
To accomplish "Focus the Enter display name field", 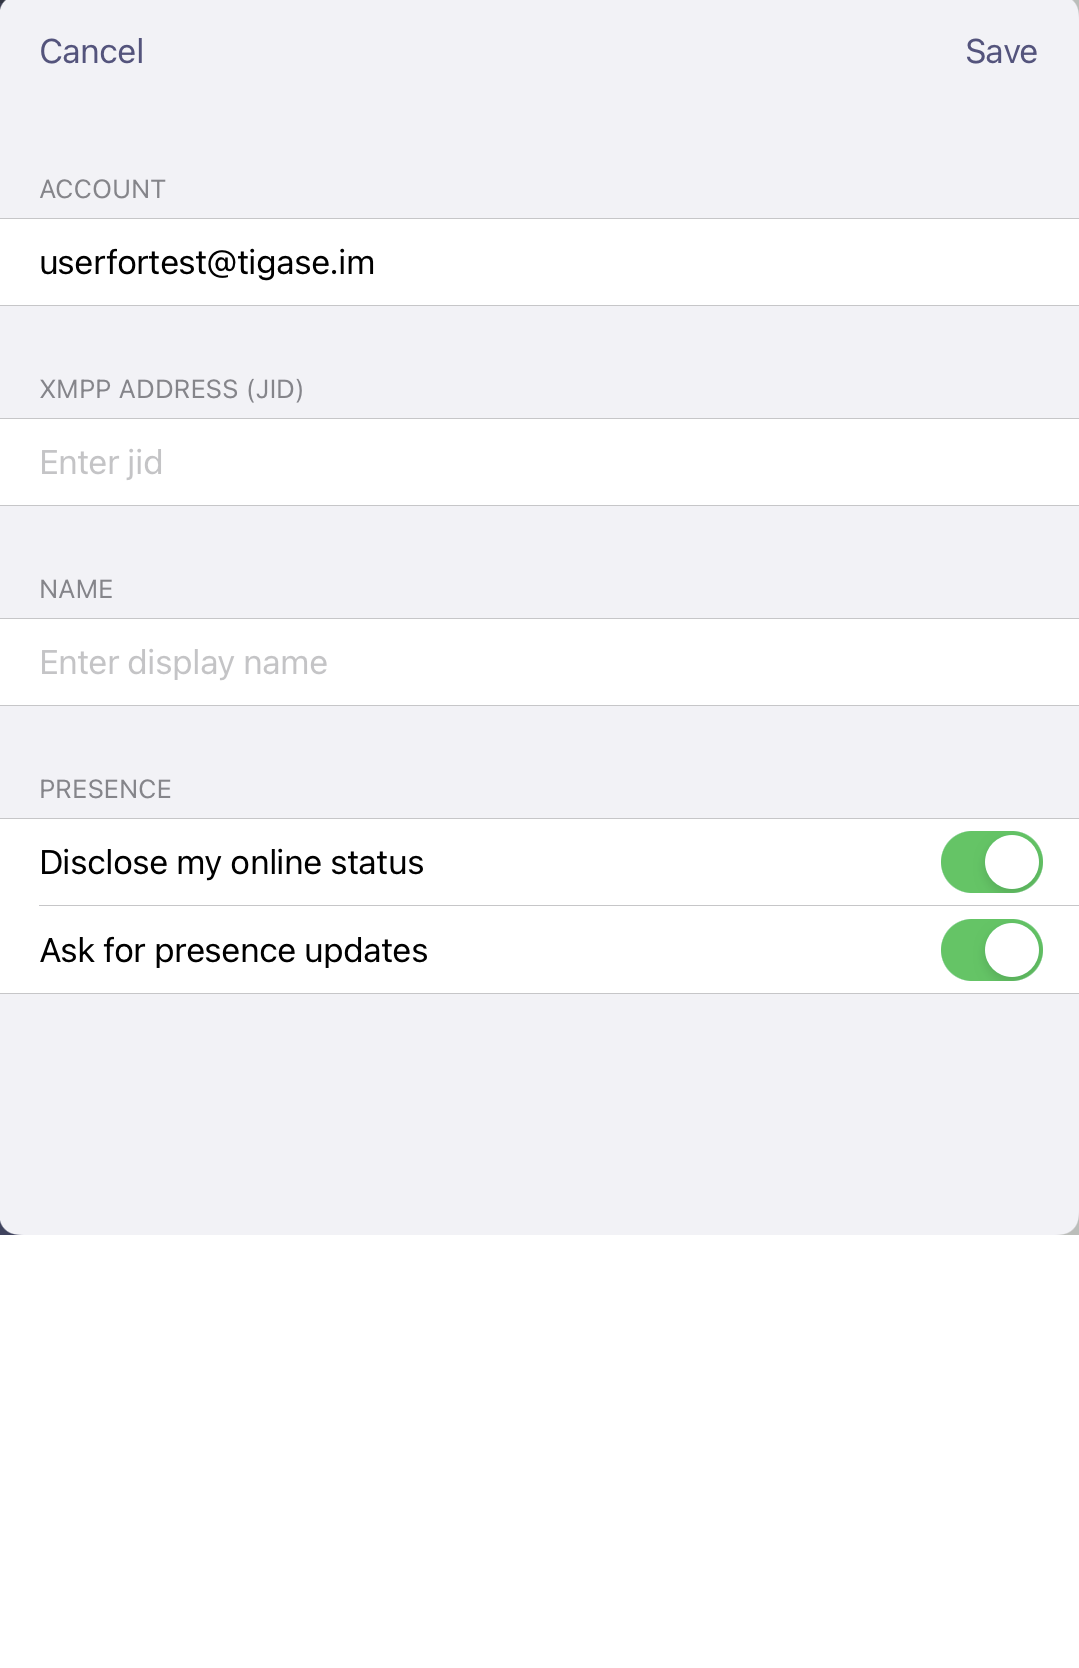I will tap(540, 662).
